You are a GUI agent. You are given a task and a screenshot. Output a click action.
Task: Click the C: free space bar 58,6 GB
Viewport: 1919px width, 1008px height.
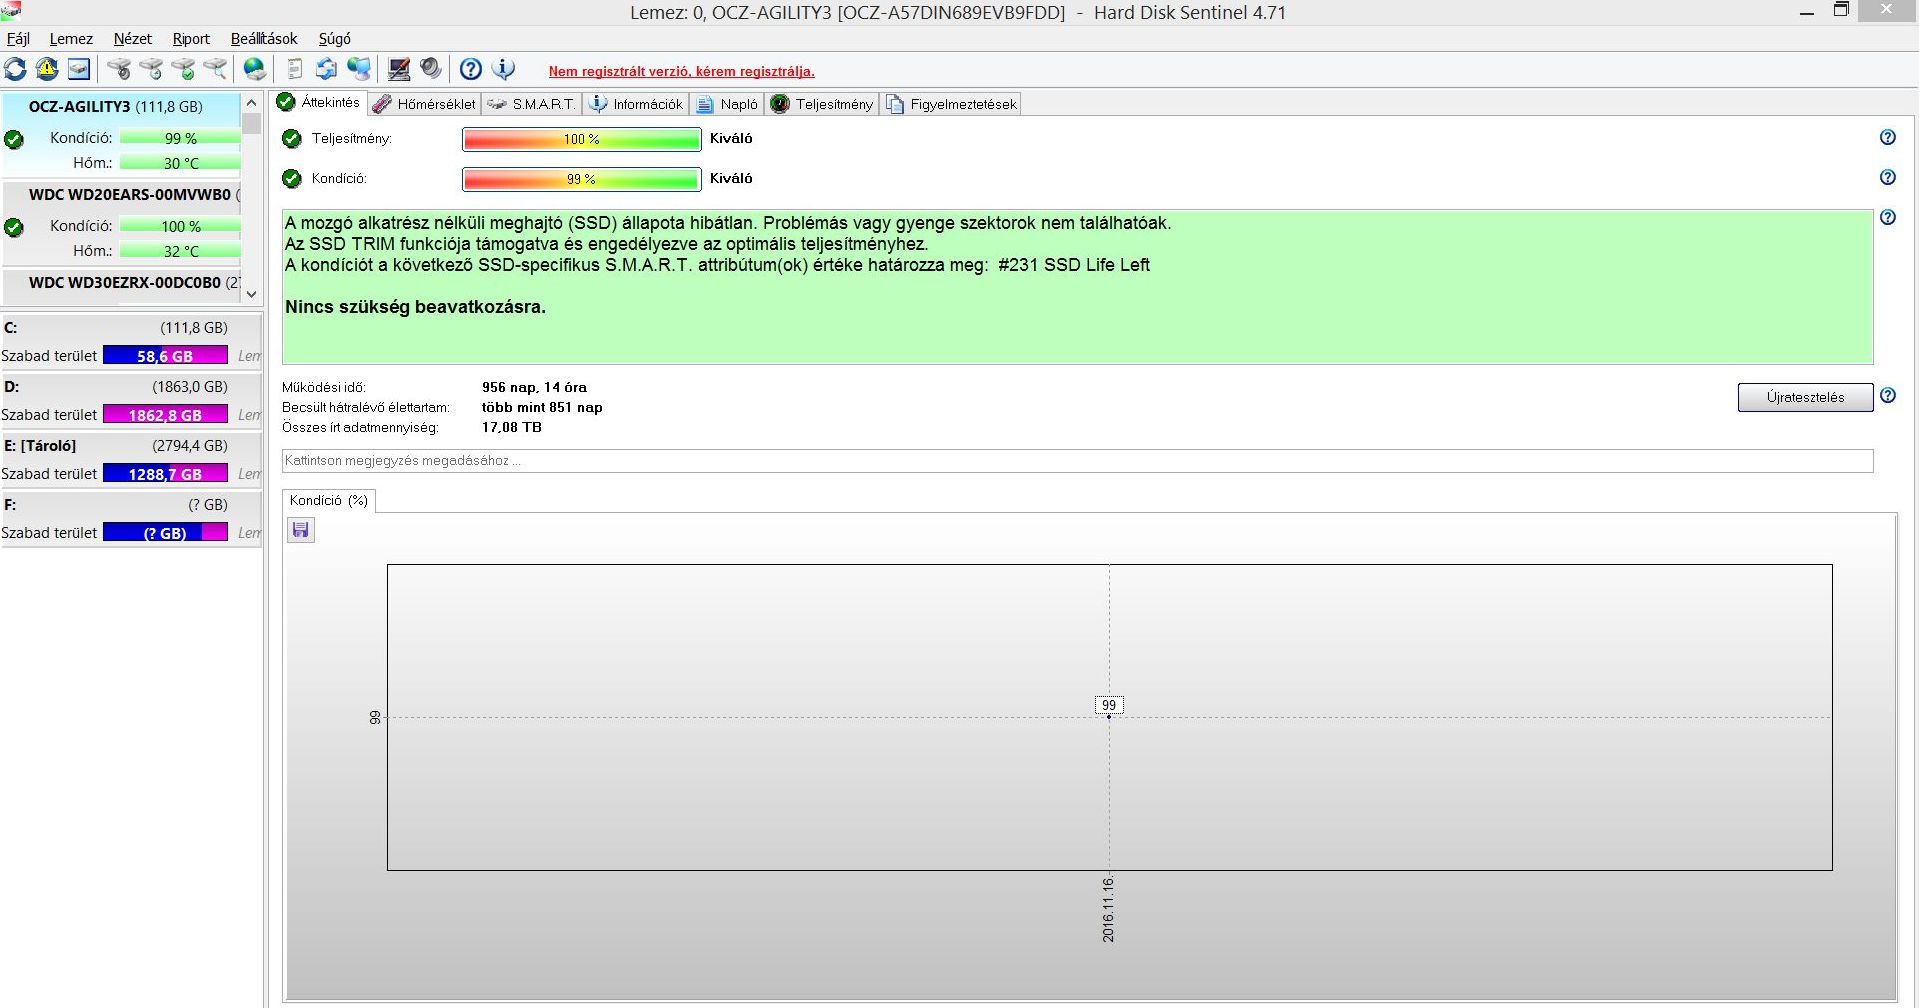(x=165, y=356)
